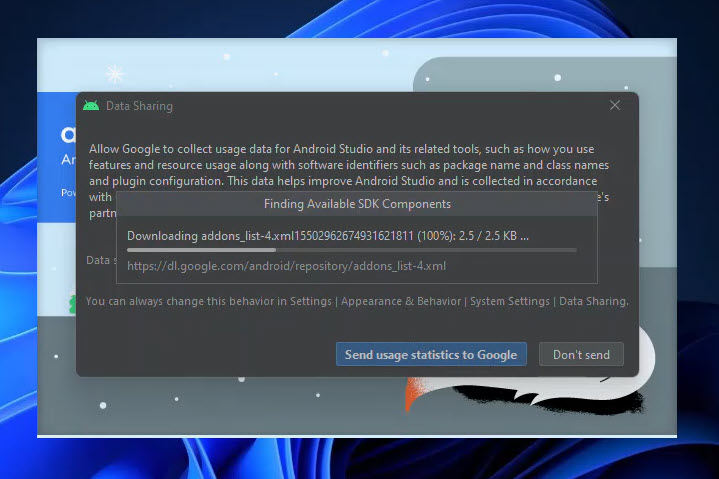Click the Data Sharing title text
This screenshot has width=719, height=479.
tap(139, 106)
